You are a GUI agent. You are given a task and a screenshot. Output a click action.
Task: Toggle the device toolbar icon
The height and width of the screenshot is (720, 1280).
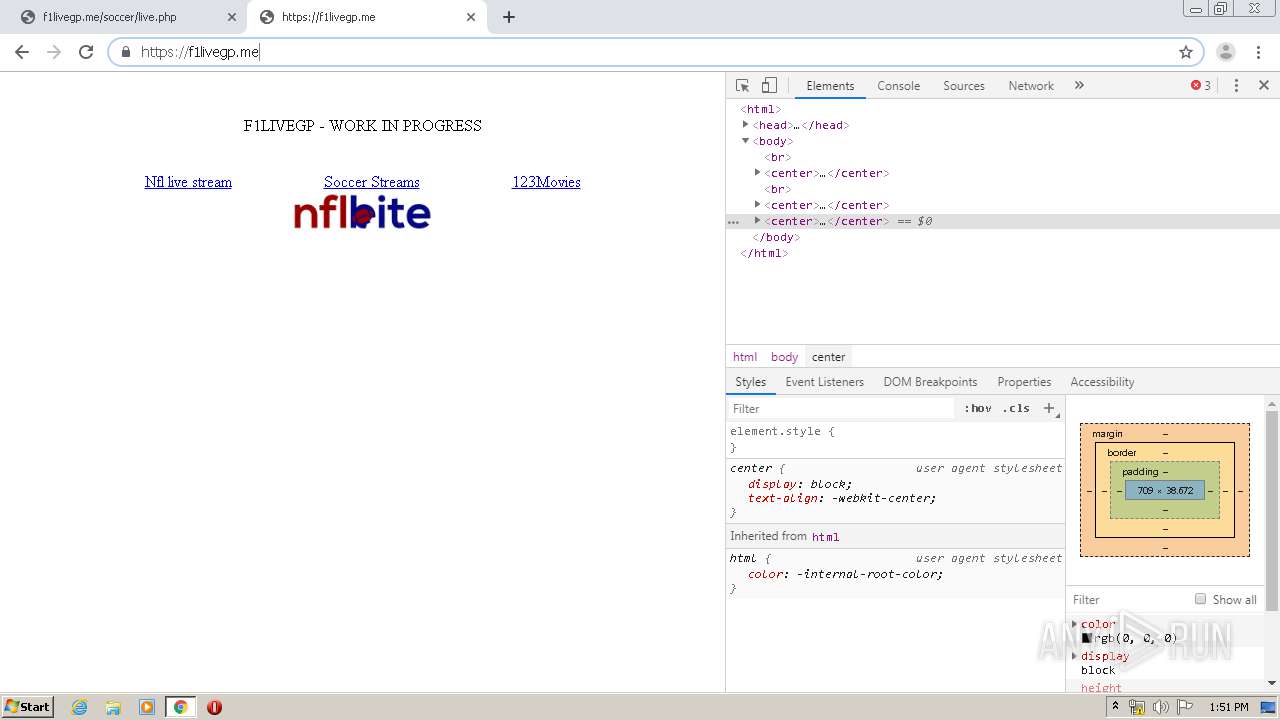click(x=769, y=86)
